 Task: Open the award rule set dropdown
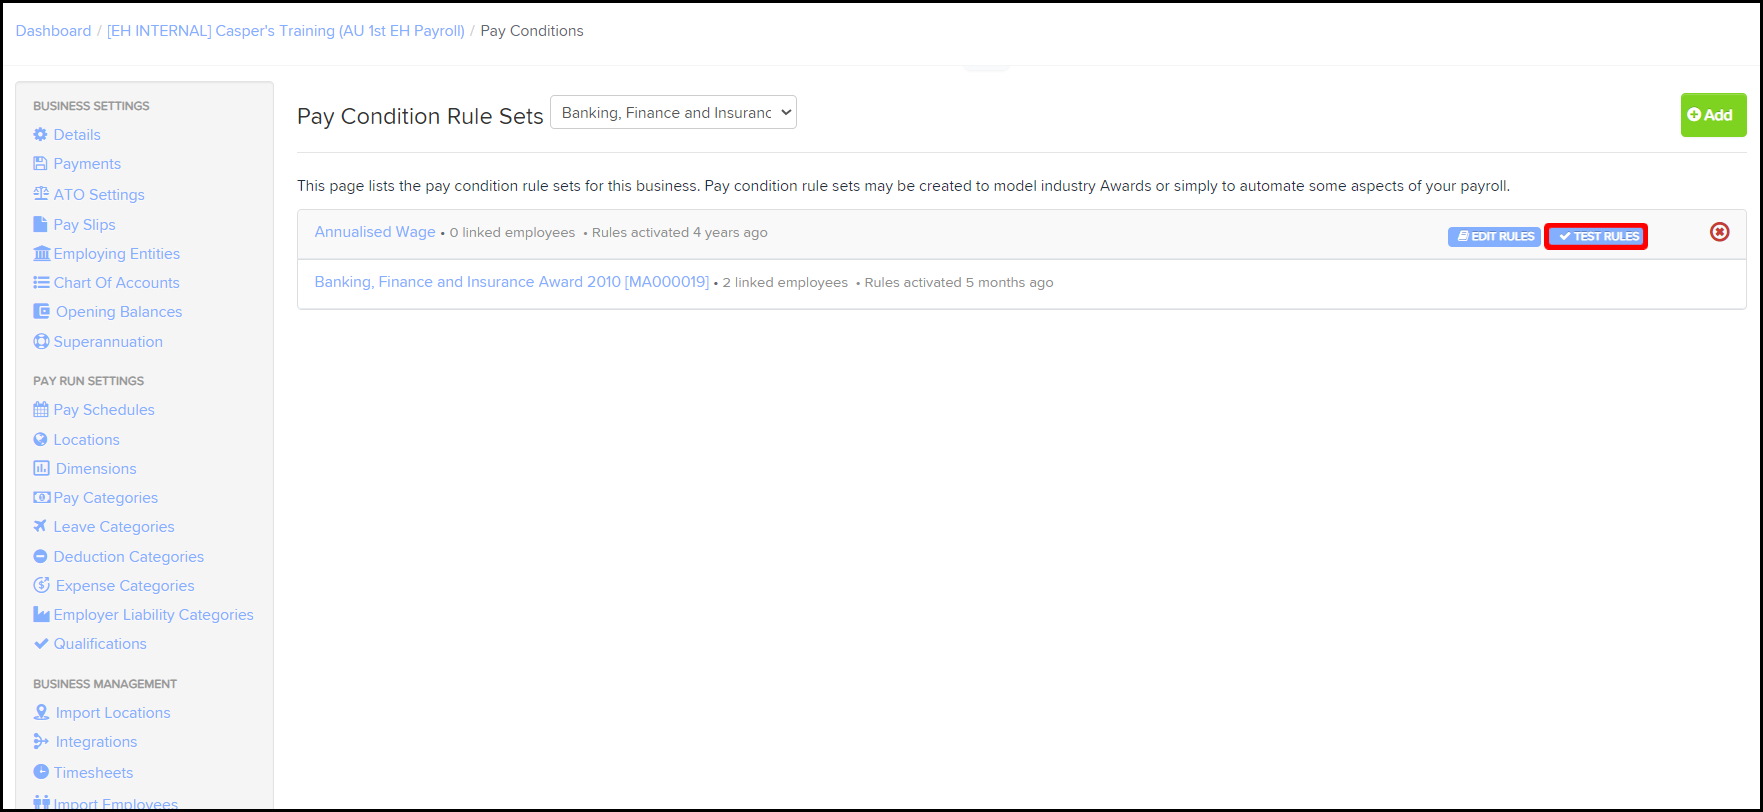click(673, 113)
